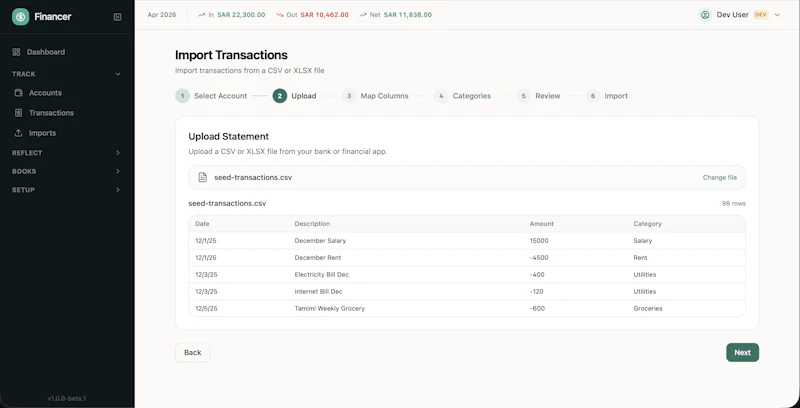Click the seed-transactions.csv file icon
The width and height of the screenshot is (800, 408).
[203, 177]
